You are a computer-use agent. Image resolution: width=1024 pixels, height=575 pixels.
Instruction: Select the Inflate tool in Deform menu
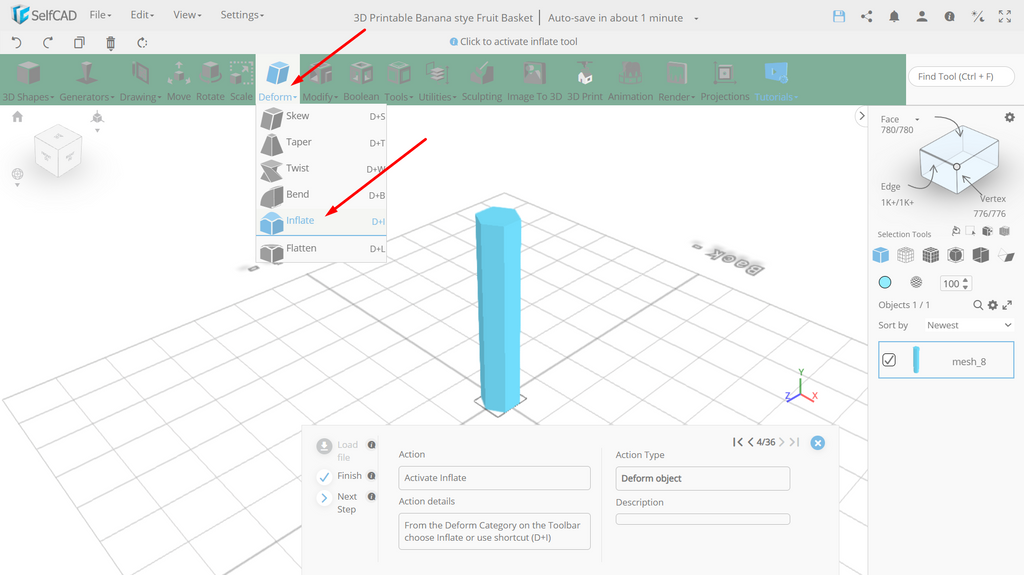coord(323,222)
